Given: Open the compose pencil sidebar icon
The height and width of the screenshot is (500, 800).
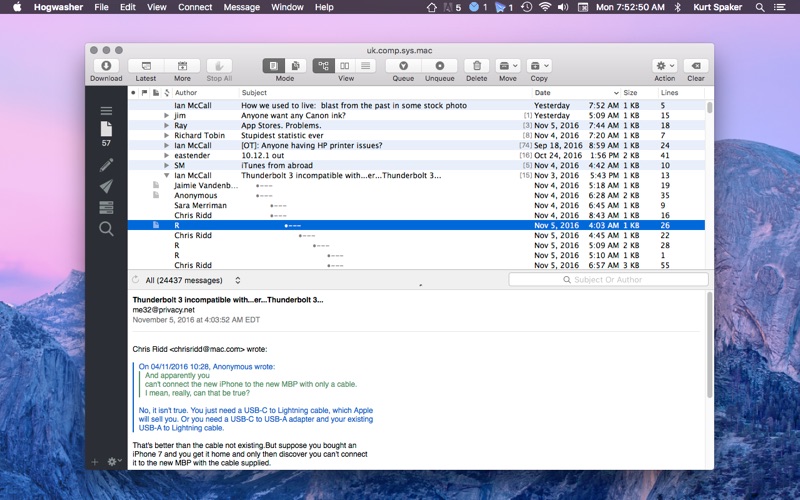Looking at the screenshot, I should (106, 165).
